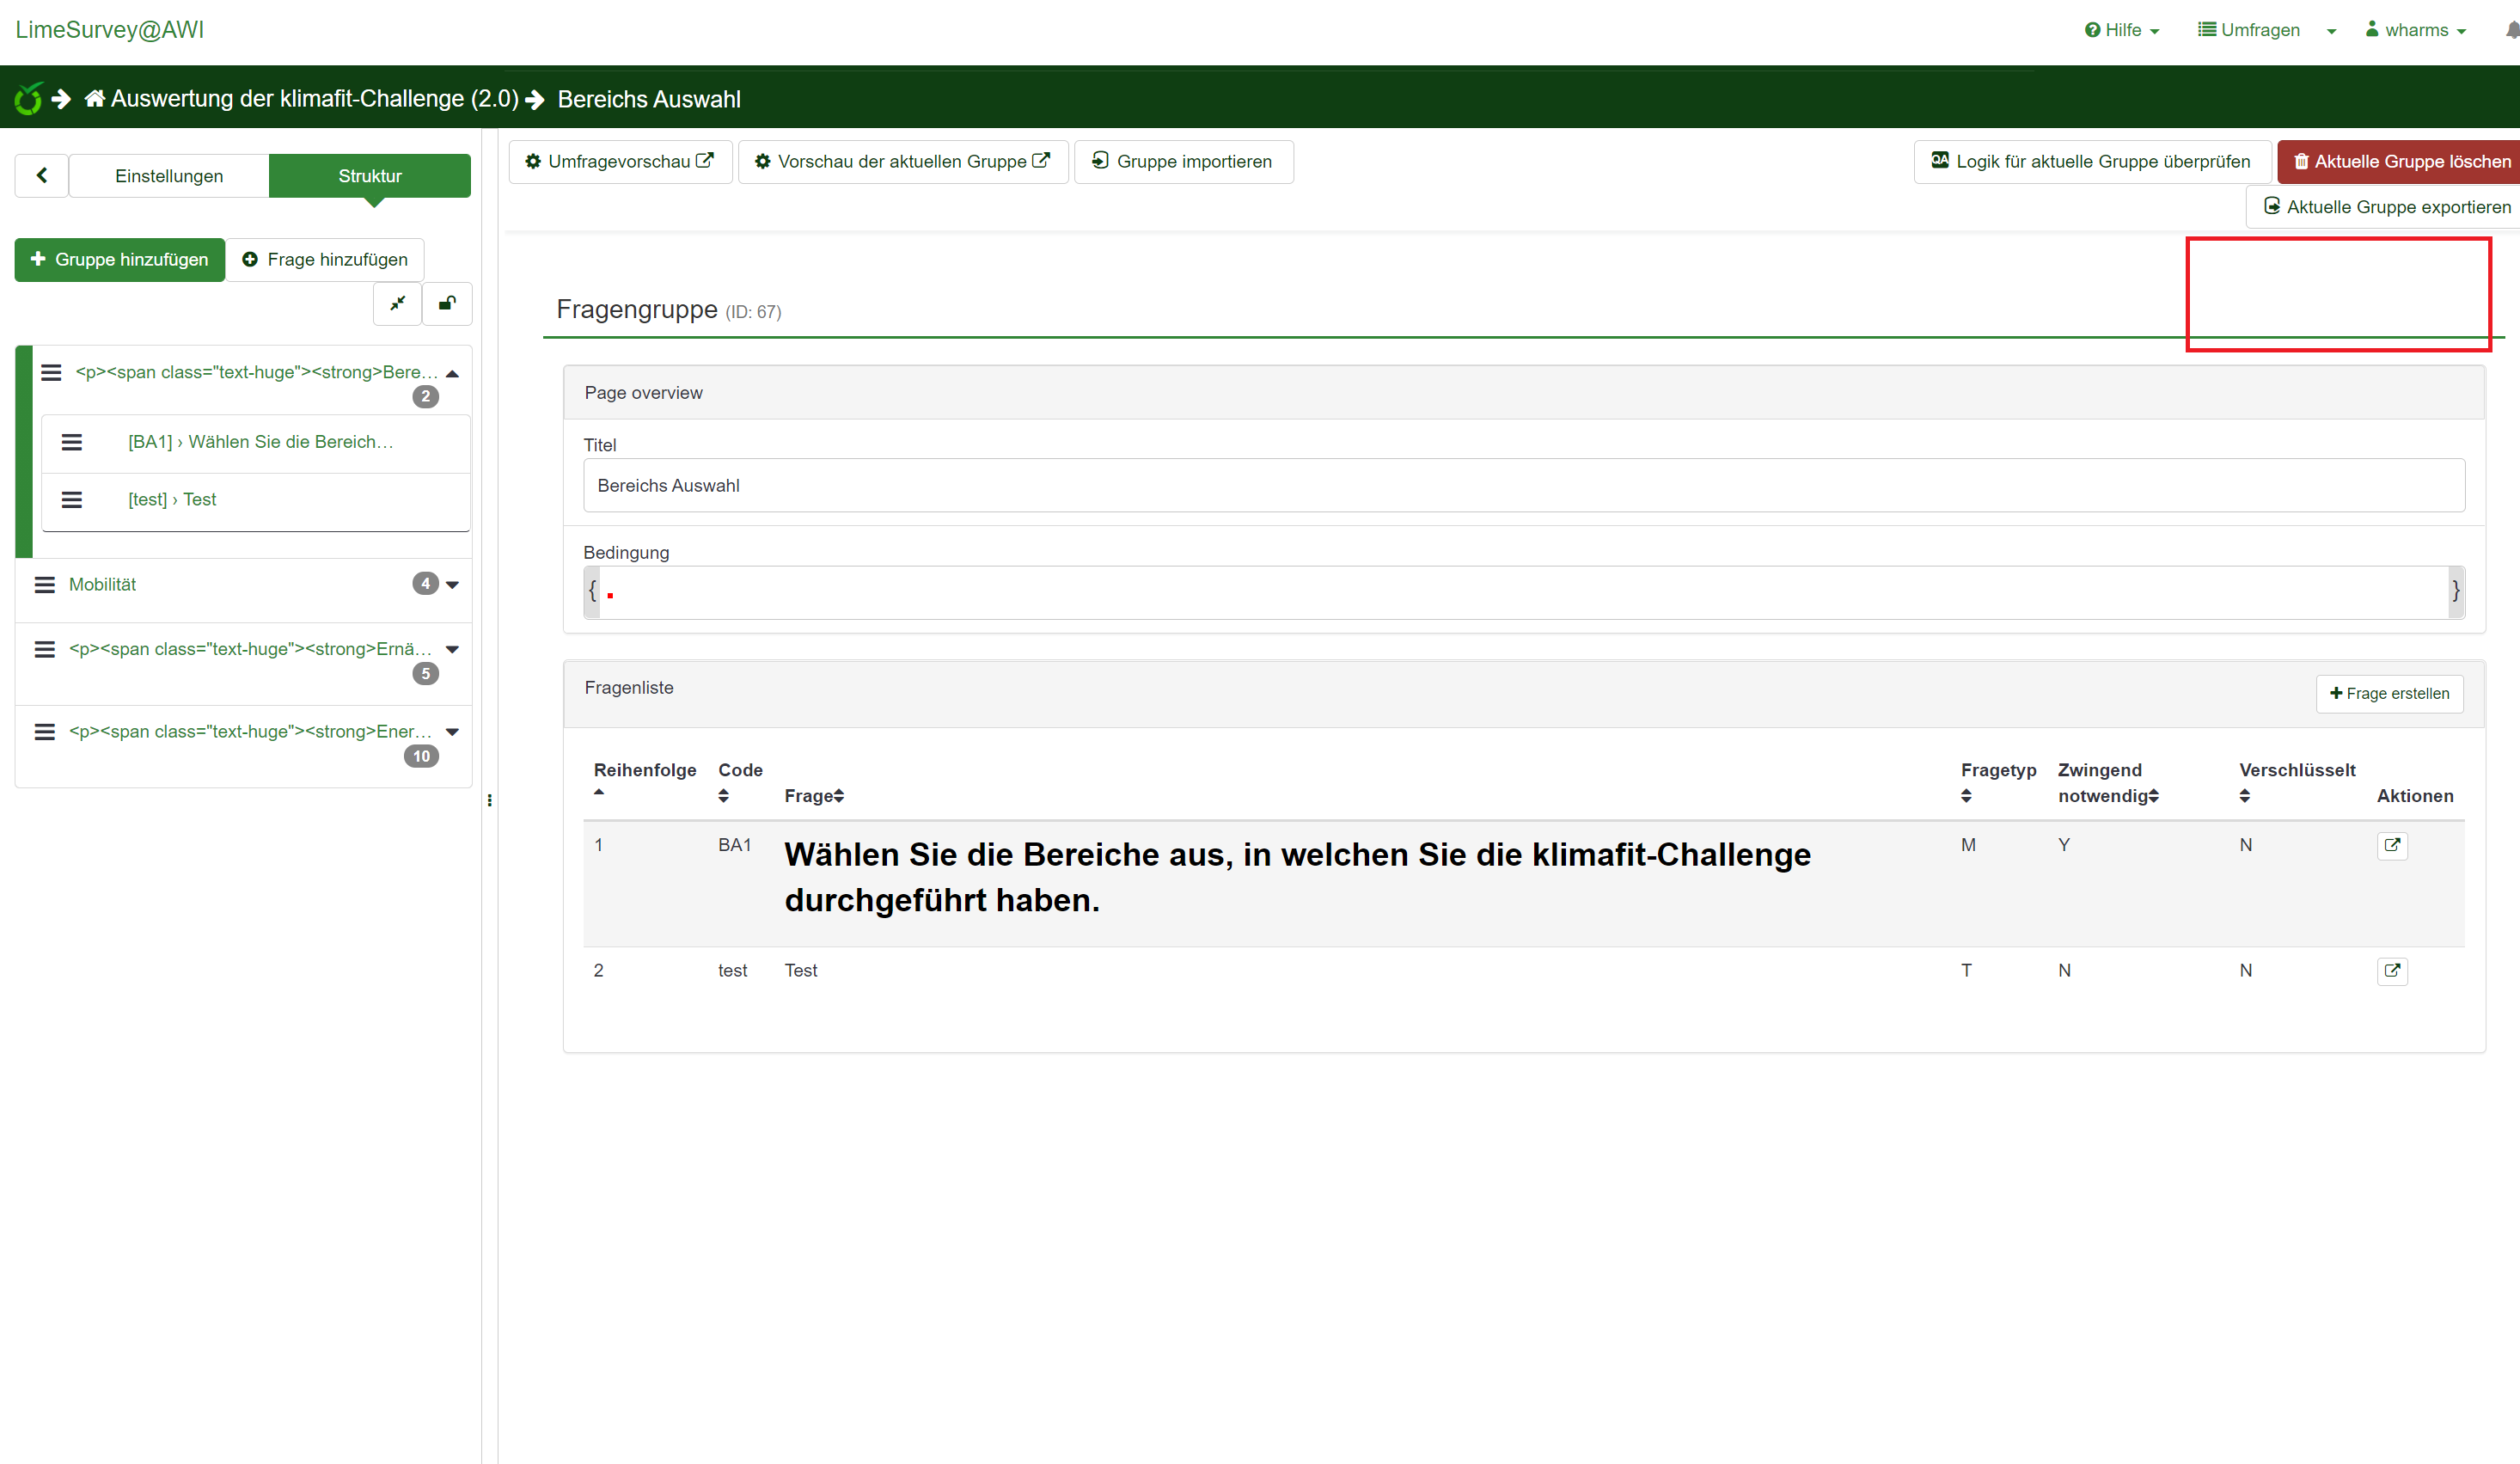
Task: Select the Struktur tab
Action: [369, 175]
